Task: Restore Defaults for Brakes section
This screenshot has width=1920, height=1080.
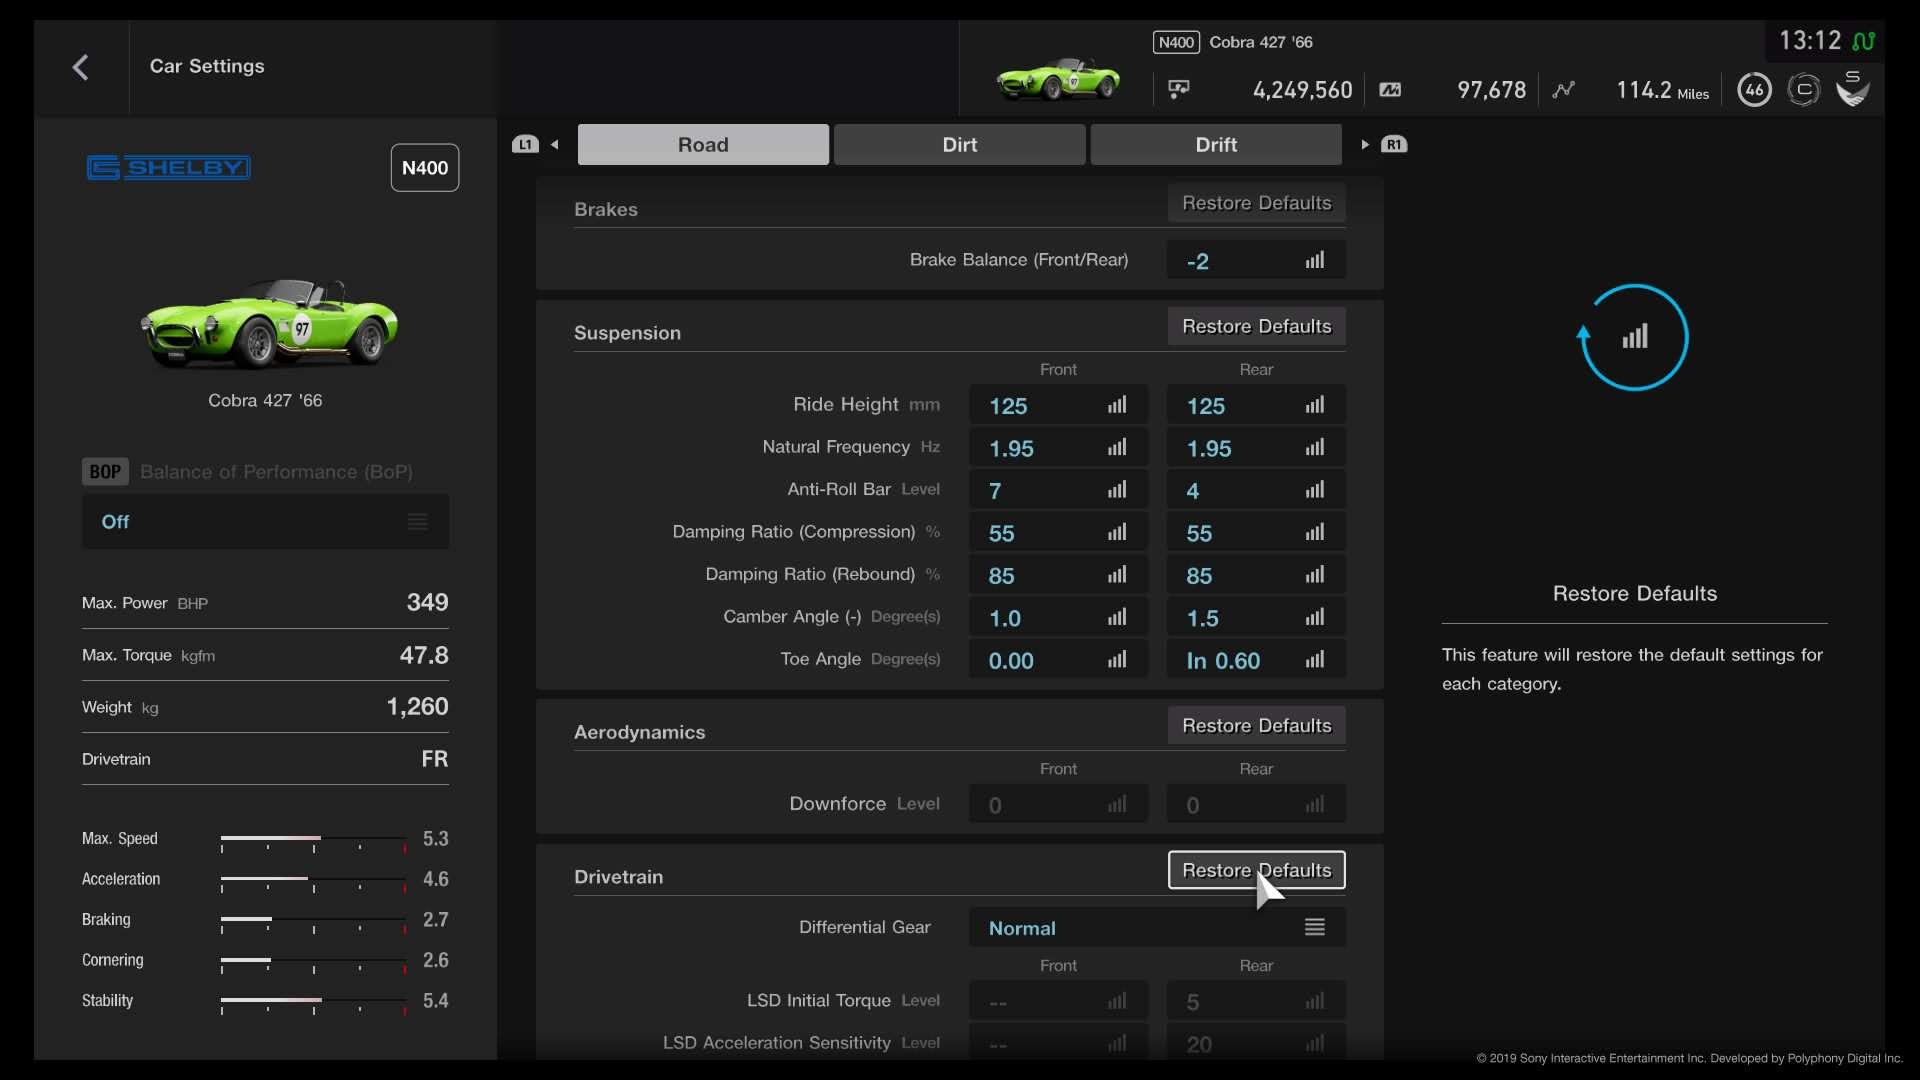Action: pyautogui.click(x=1257, y=203)
